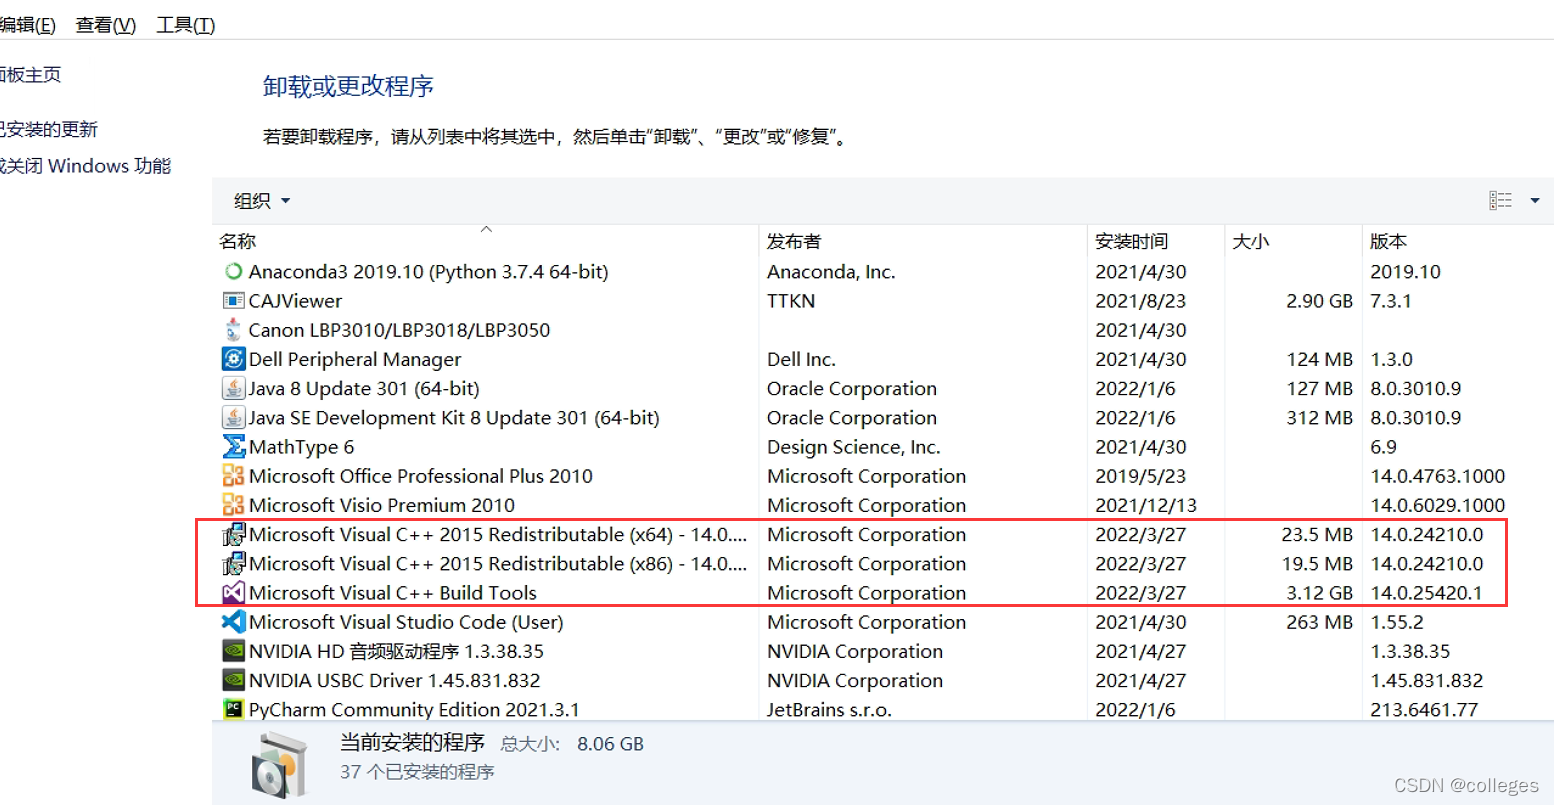Click the Java 8 Update 301 icon
This screenshot has width=1554, height=805.
[233, 388]
